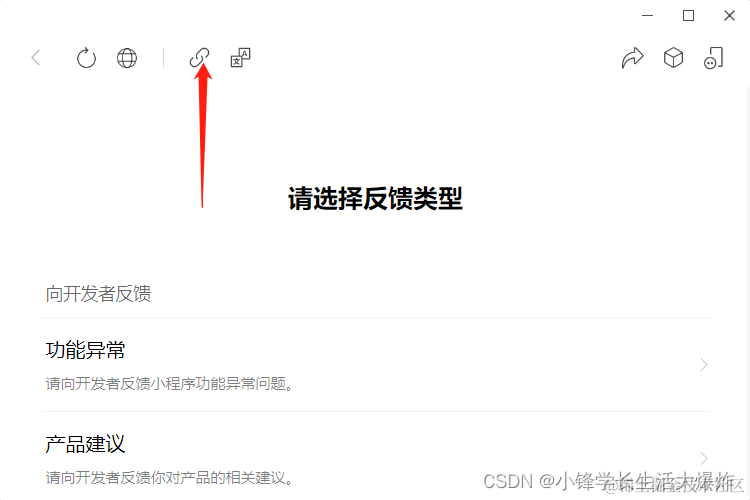The image size is (750, 500).
Task: Reload the page with the refresh icon
Action: 86,58
